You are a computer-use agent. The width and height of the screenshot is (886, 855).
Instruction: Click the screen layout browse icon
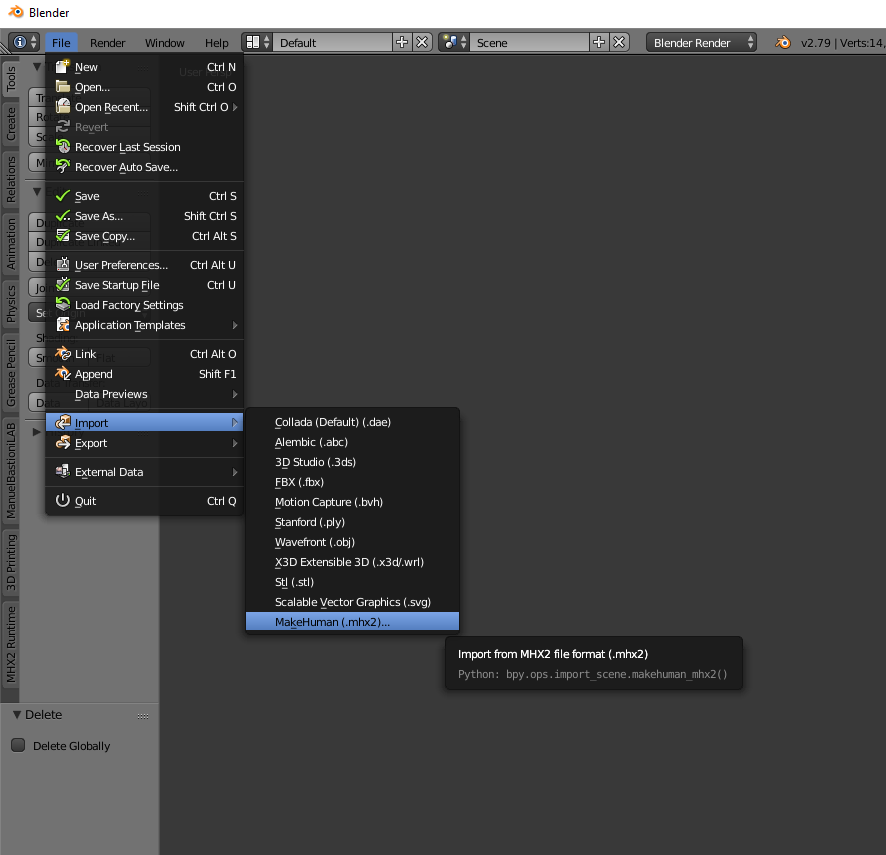[258, 42]
